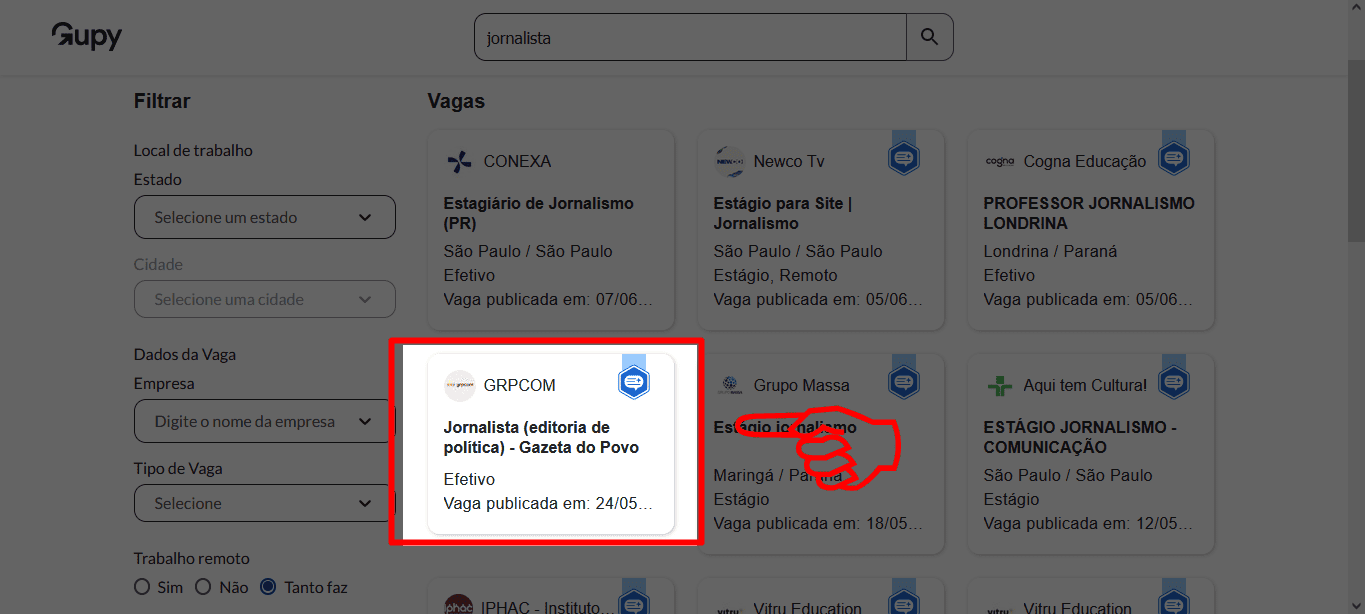Open the Empresa company name dropdown
Screen dimensions: 1365x614
[x=264, y=421]
